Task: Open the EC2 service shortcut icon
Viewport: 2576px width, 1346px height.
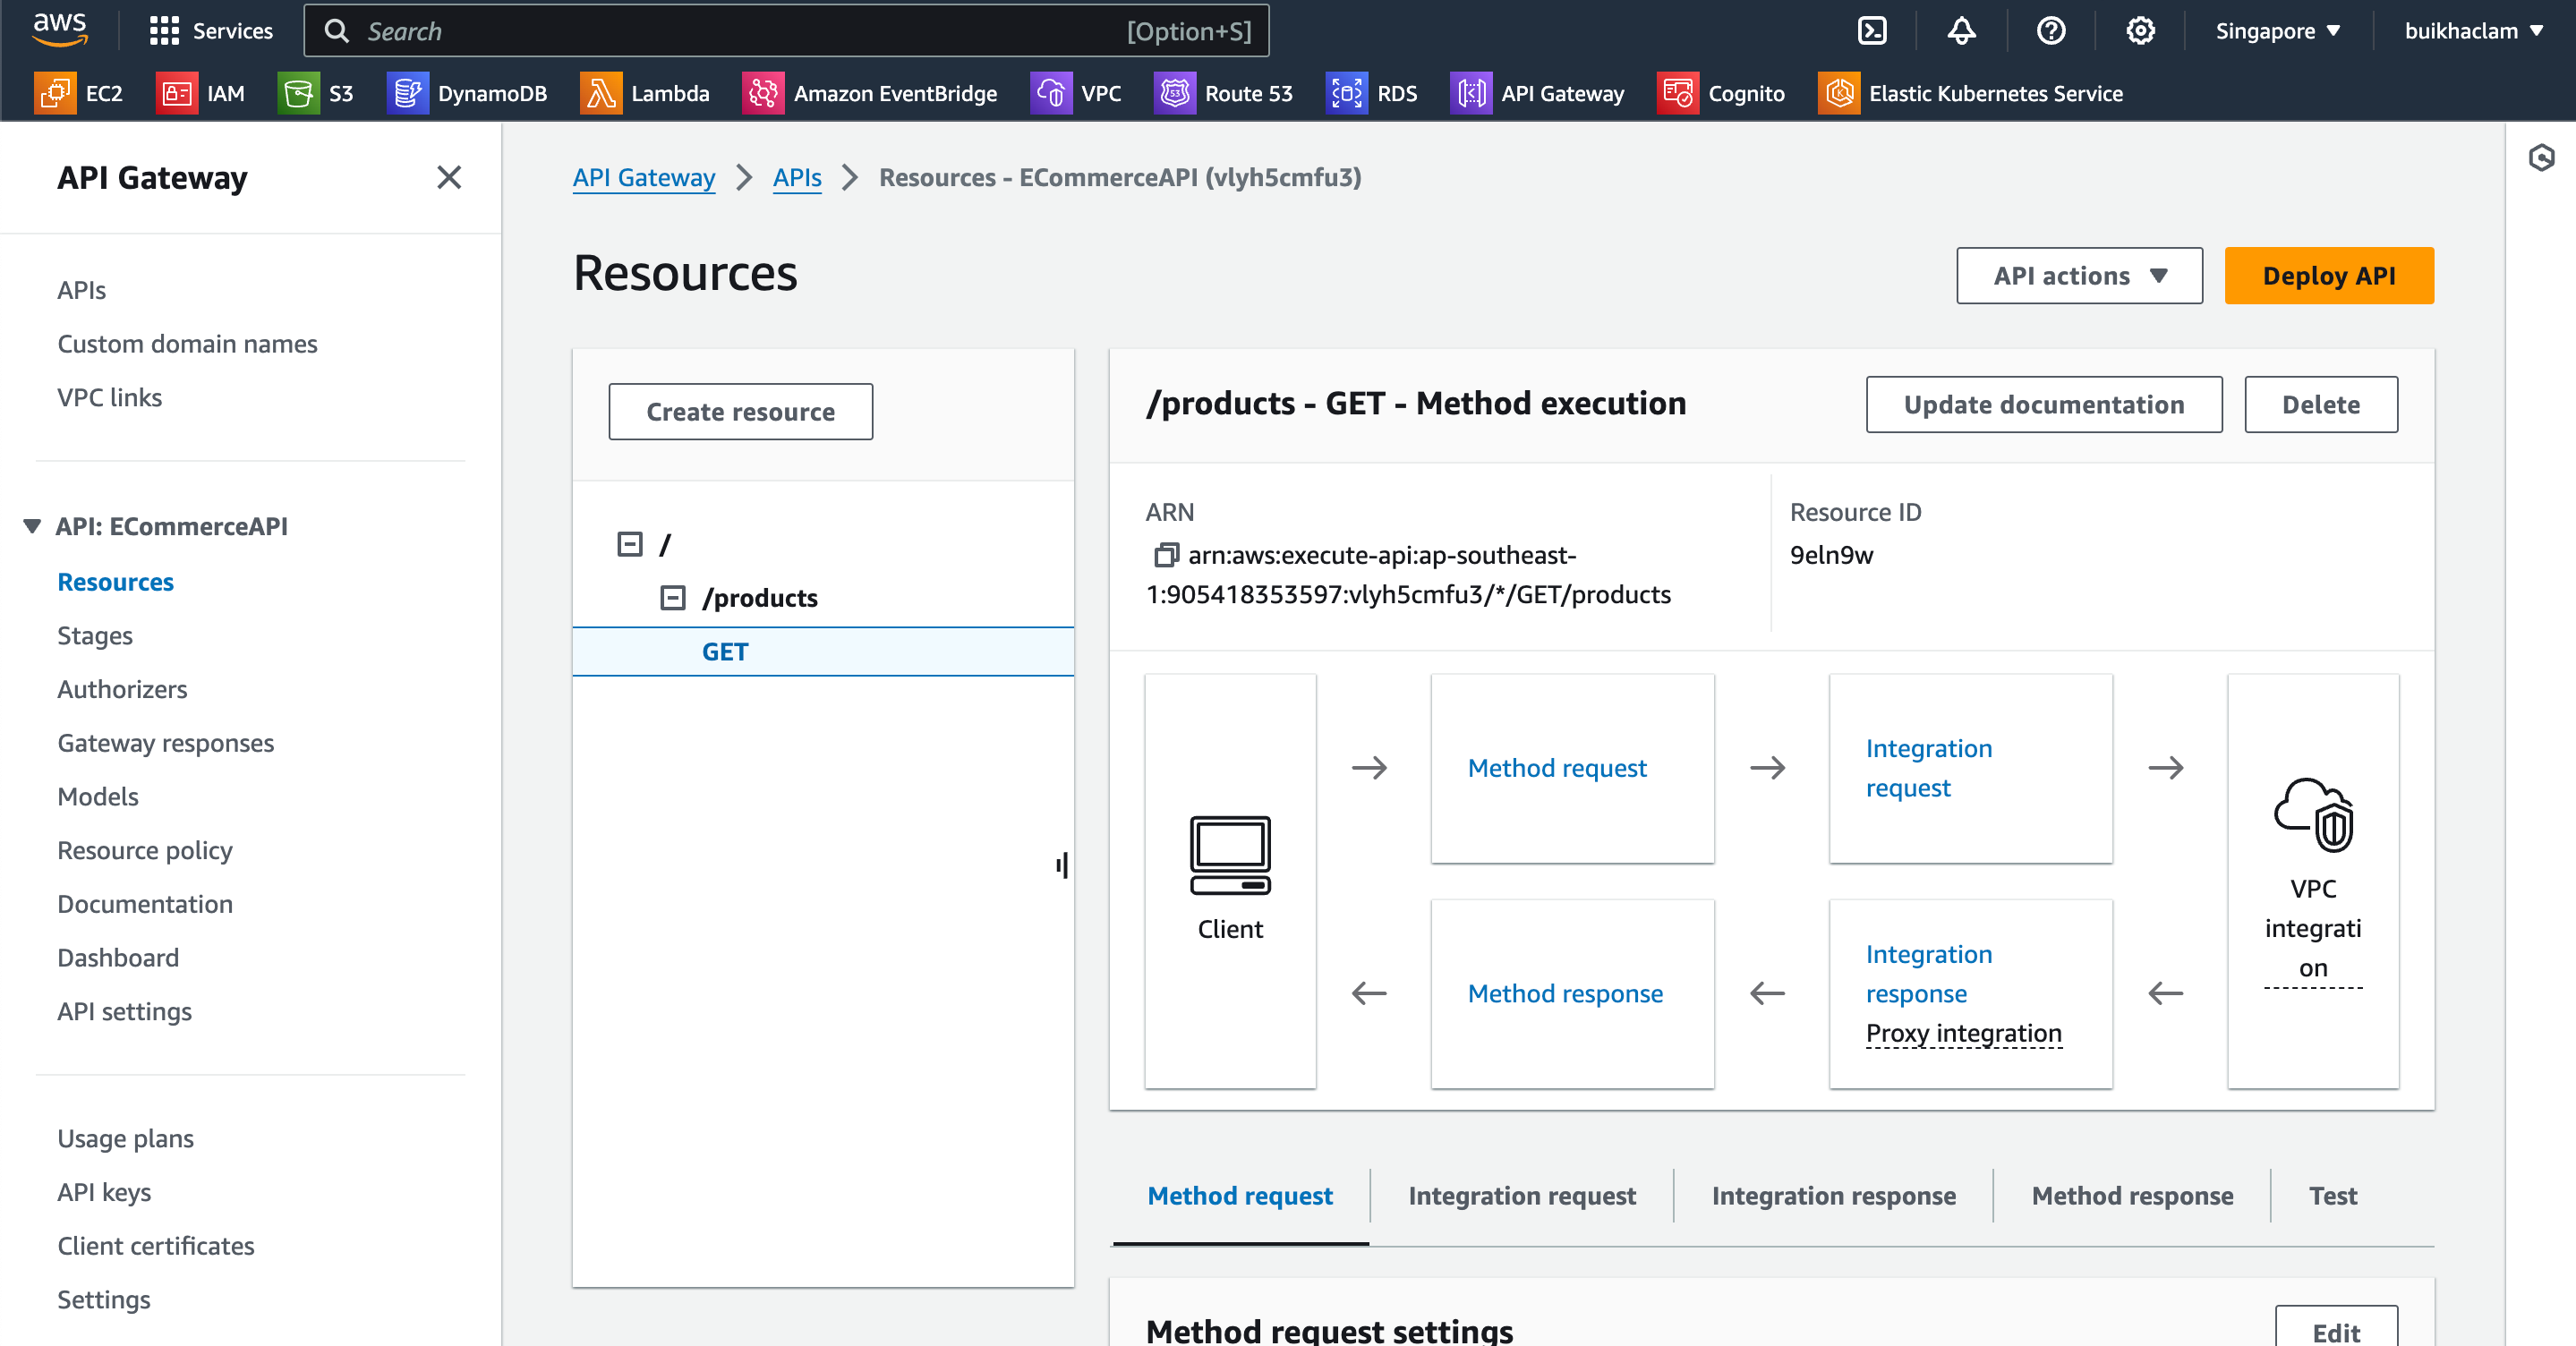Action: [x=55, y=93]
